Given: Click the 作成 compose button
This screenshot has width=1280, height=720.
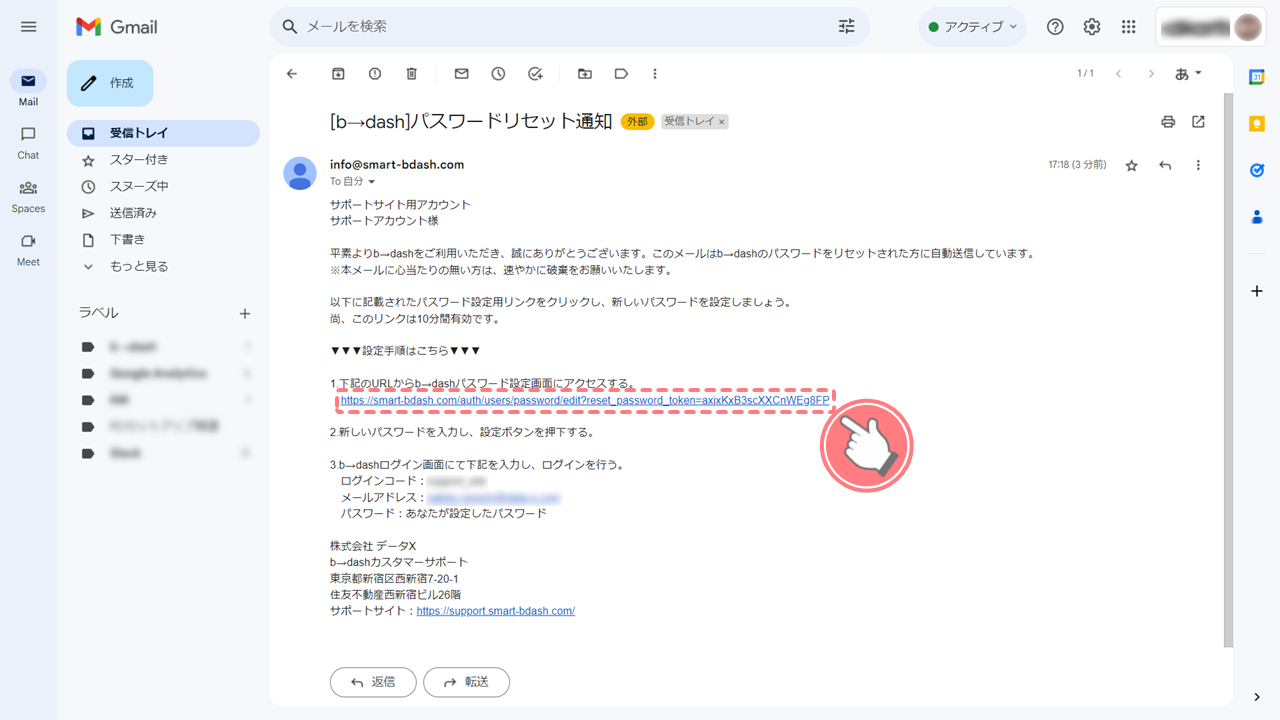Looking at the screenshot, I should coord(110,83).
